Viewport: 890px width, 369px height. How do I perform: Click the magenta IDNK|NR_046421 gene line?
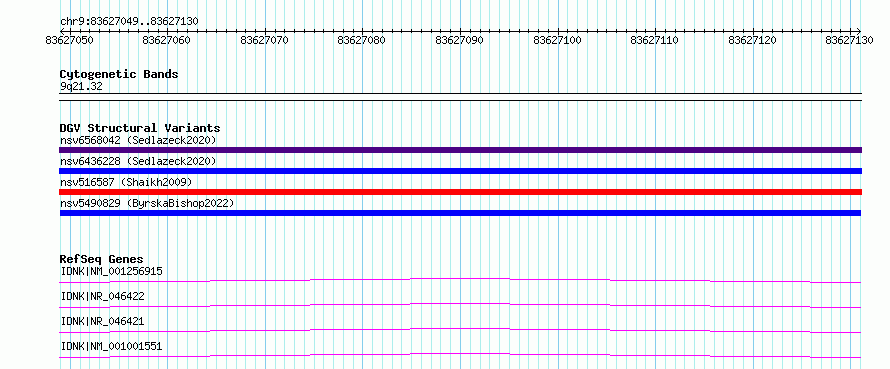pyautogui.click(x=460, y=330)
